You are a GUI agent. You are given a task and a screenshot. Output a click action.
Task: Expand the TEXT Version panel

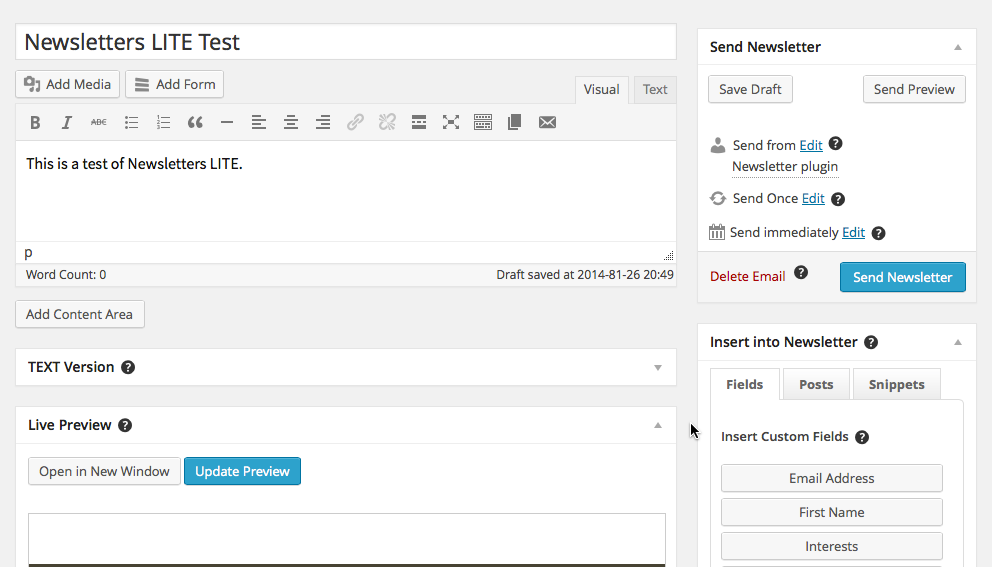point(658,368)
